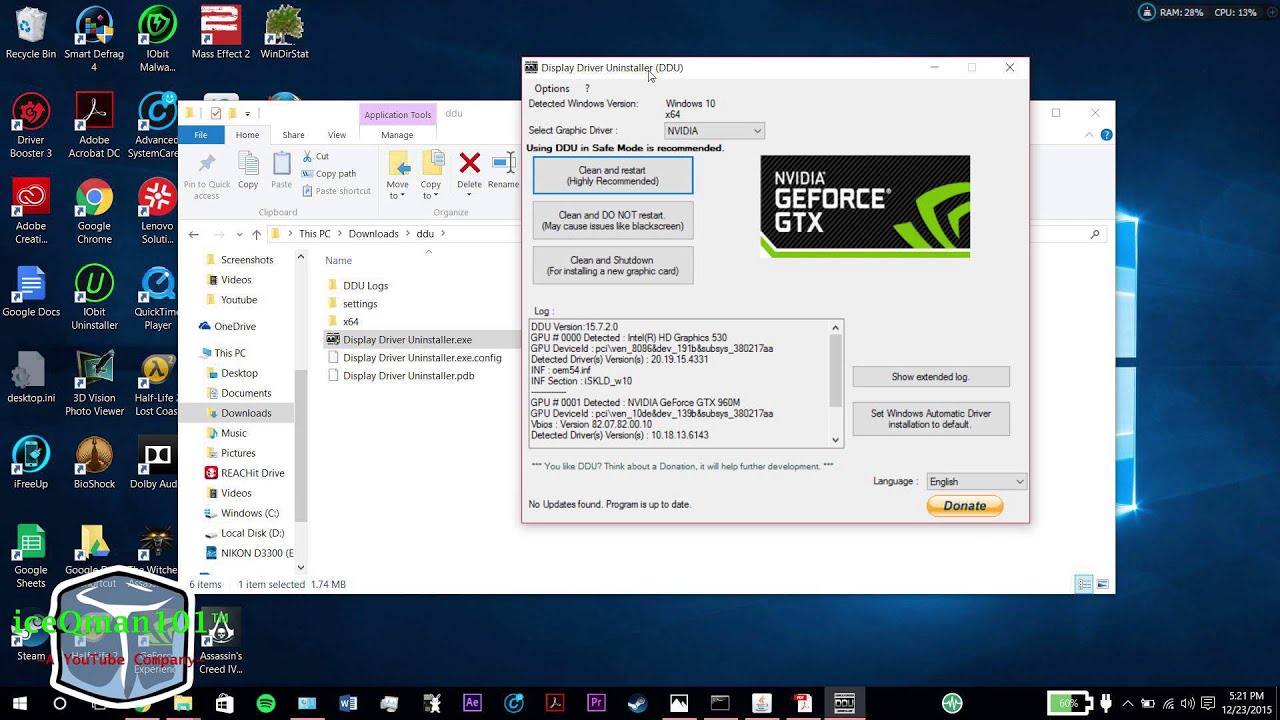
Task: Open the IObit Uninstaller desktop icon
Action: pyautogui.click(x=94, y=297)
